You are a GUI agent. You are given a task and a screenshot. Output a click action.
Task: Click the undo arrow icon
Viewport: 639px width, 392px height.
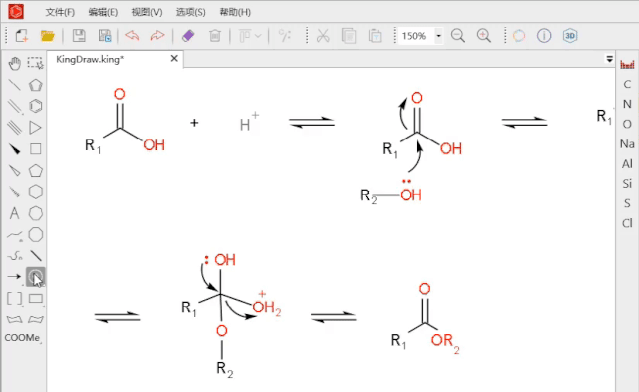click(132, 36)
